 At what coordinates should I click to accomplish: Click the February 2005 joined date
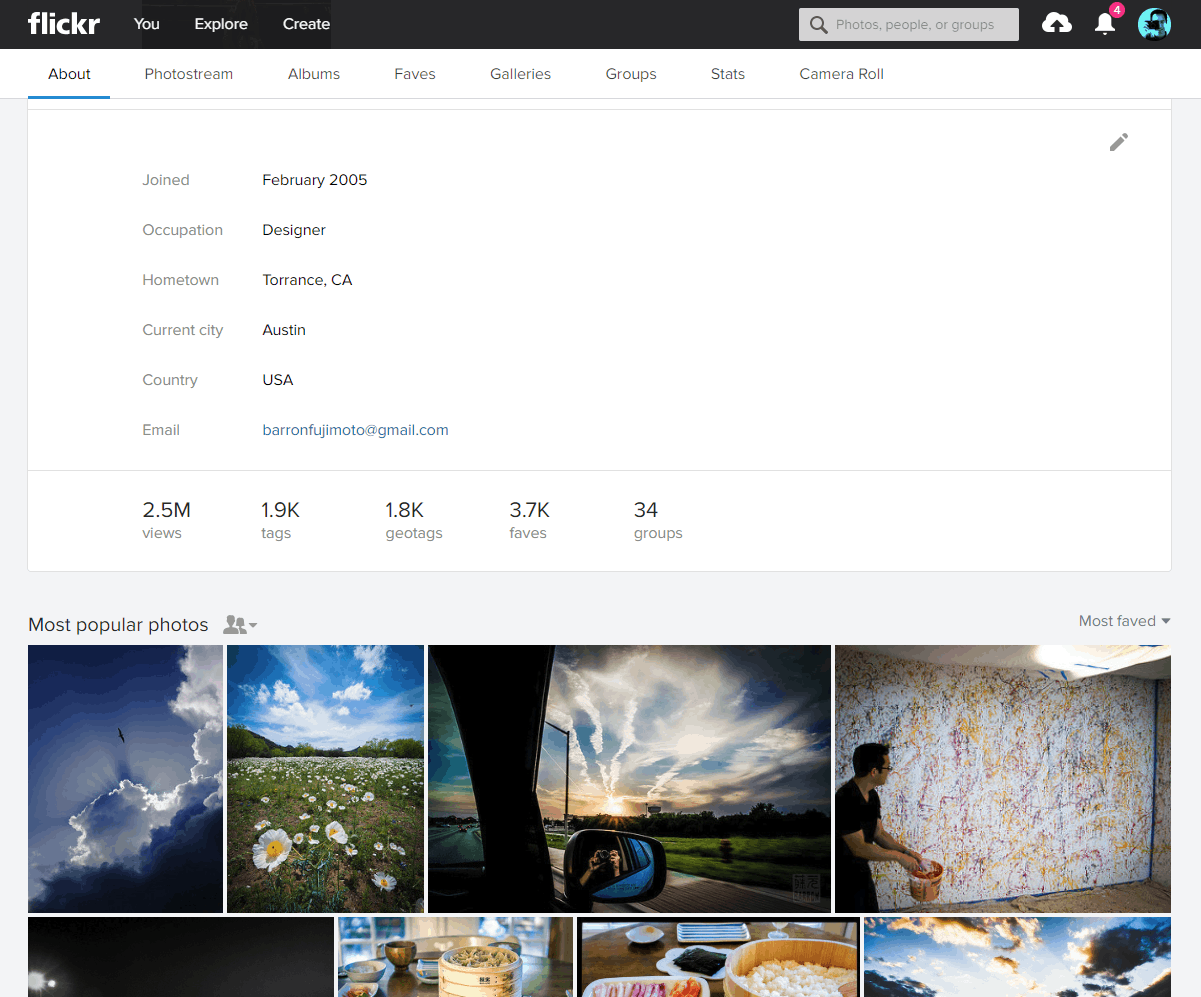315,180
